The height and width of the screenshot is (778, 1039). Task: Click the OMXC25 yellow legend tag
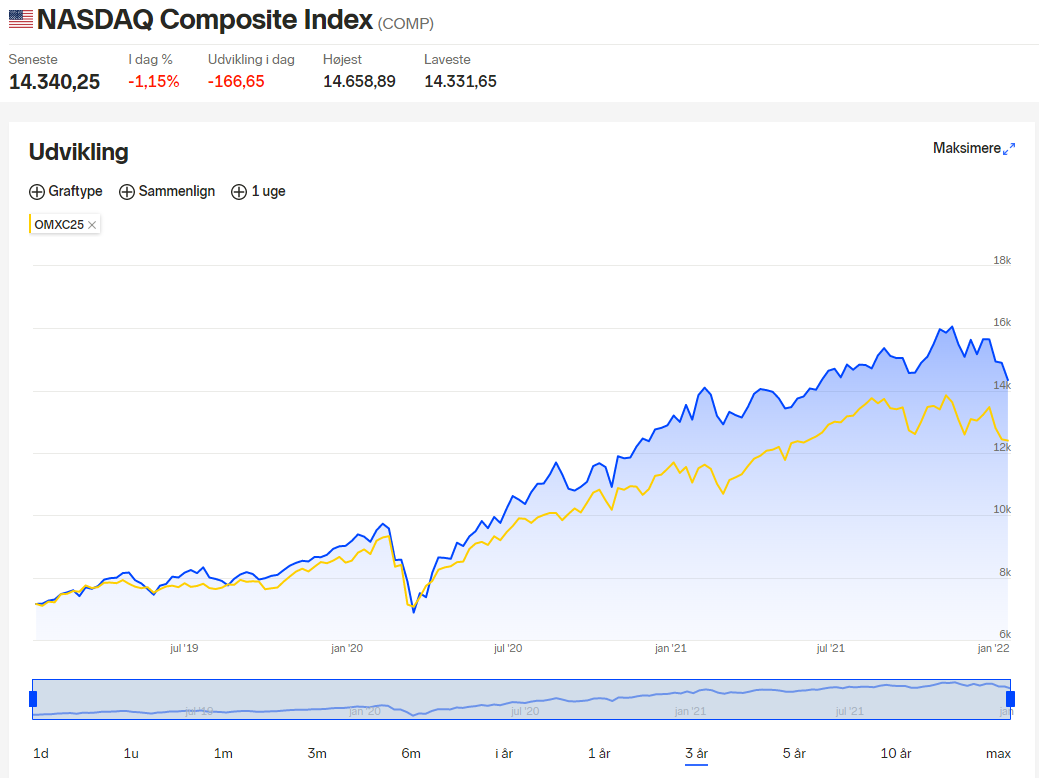coord(59,225)
